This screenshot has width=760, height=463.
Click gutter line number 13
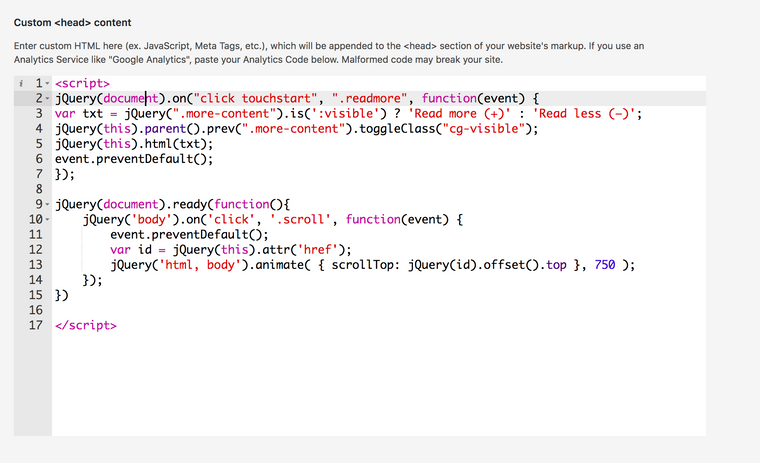(x=35, y=265)
